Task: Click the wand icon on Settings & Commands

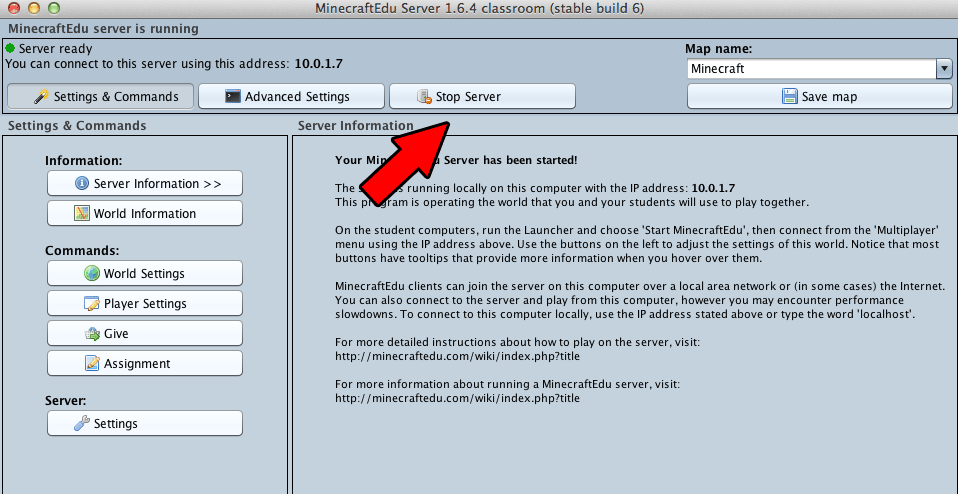Action: click(x=42, y=96)
